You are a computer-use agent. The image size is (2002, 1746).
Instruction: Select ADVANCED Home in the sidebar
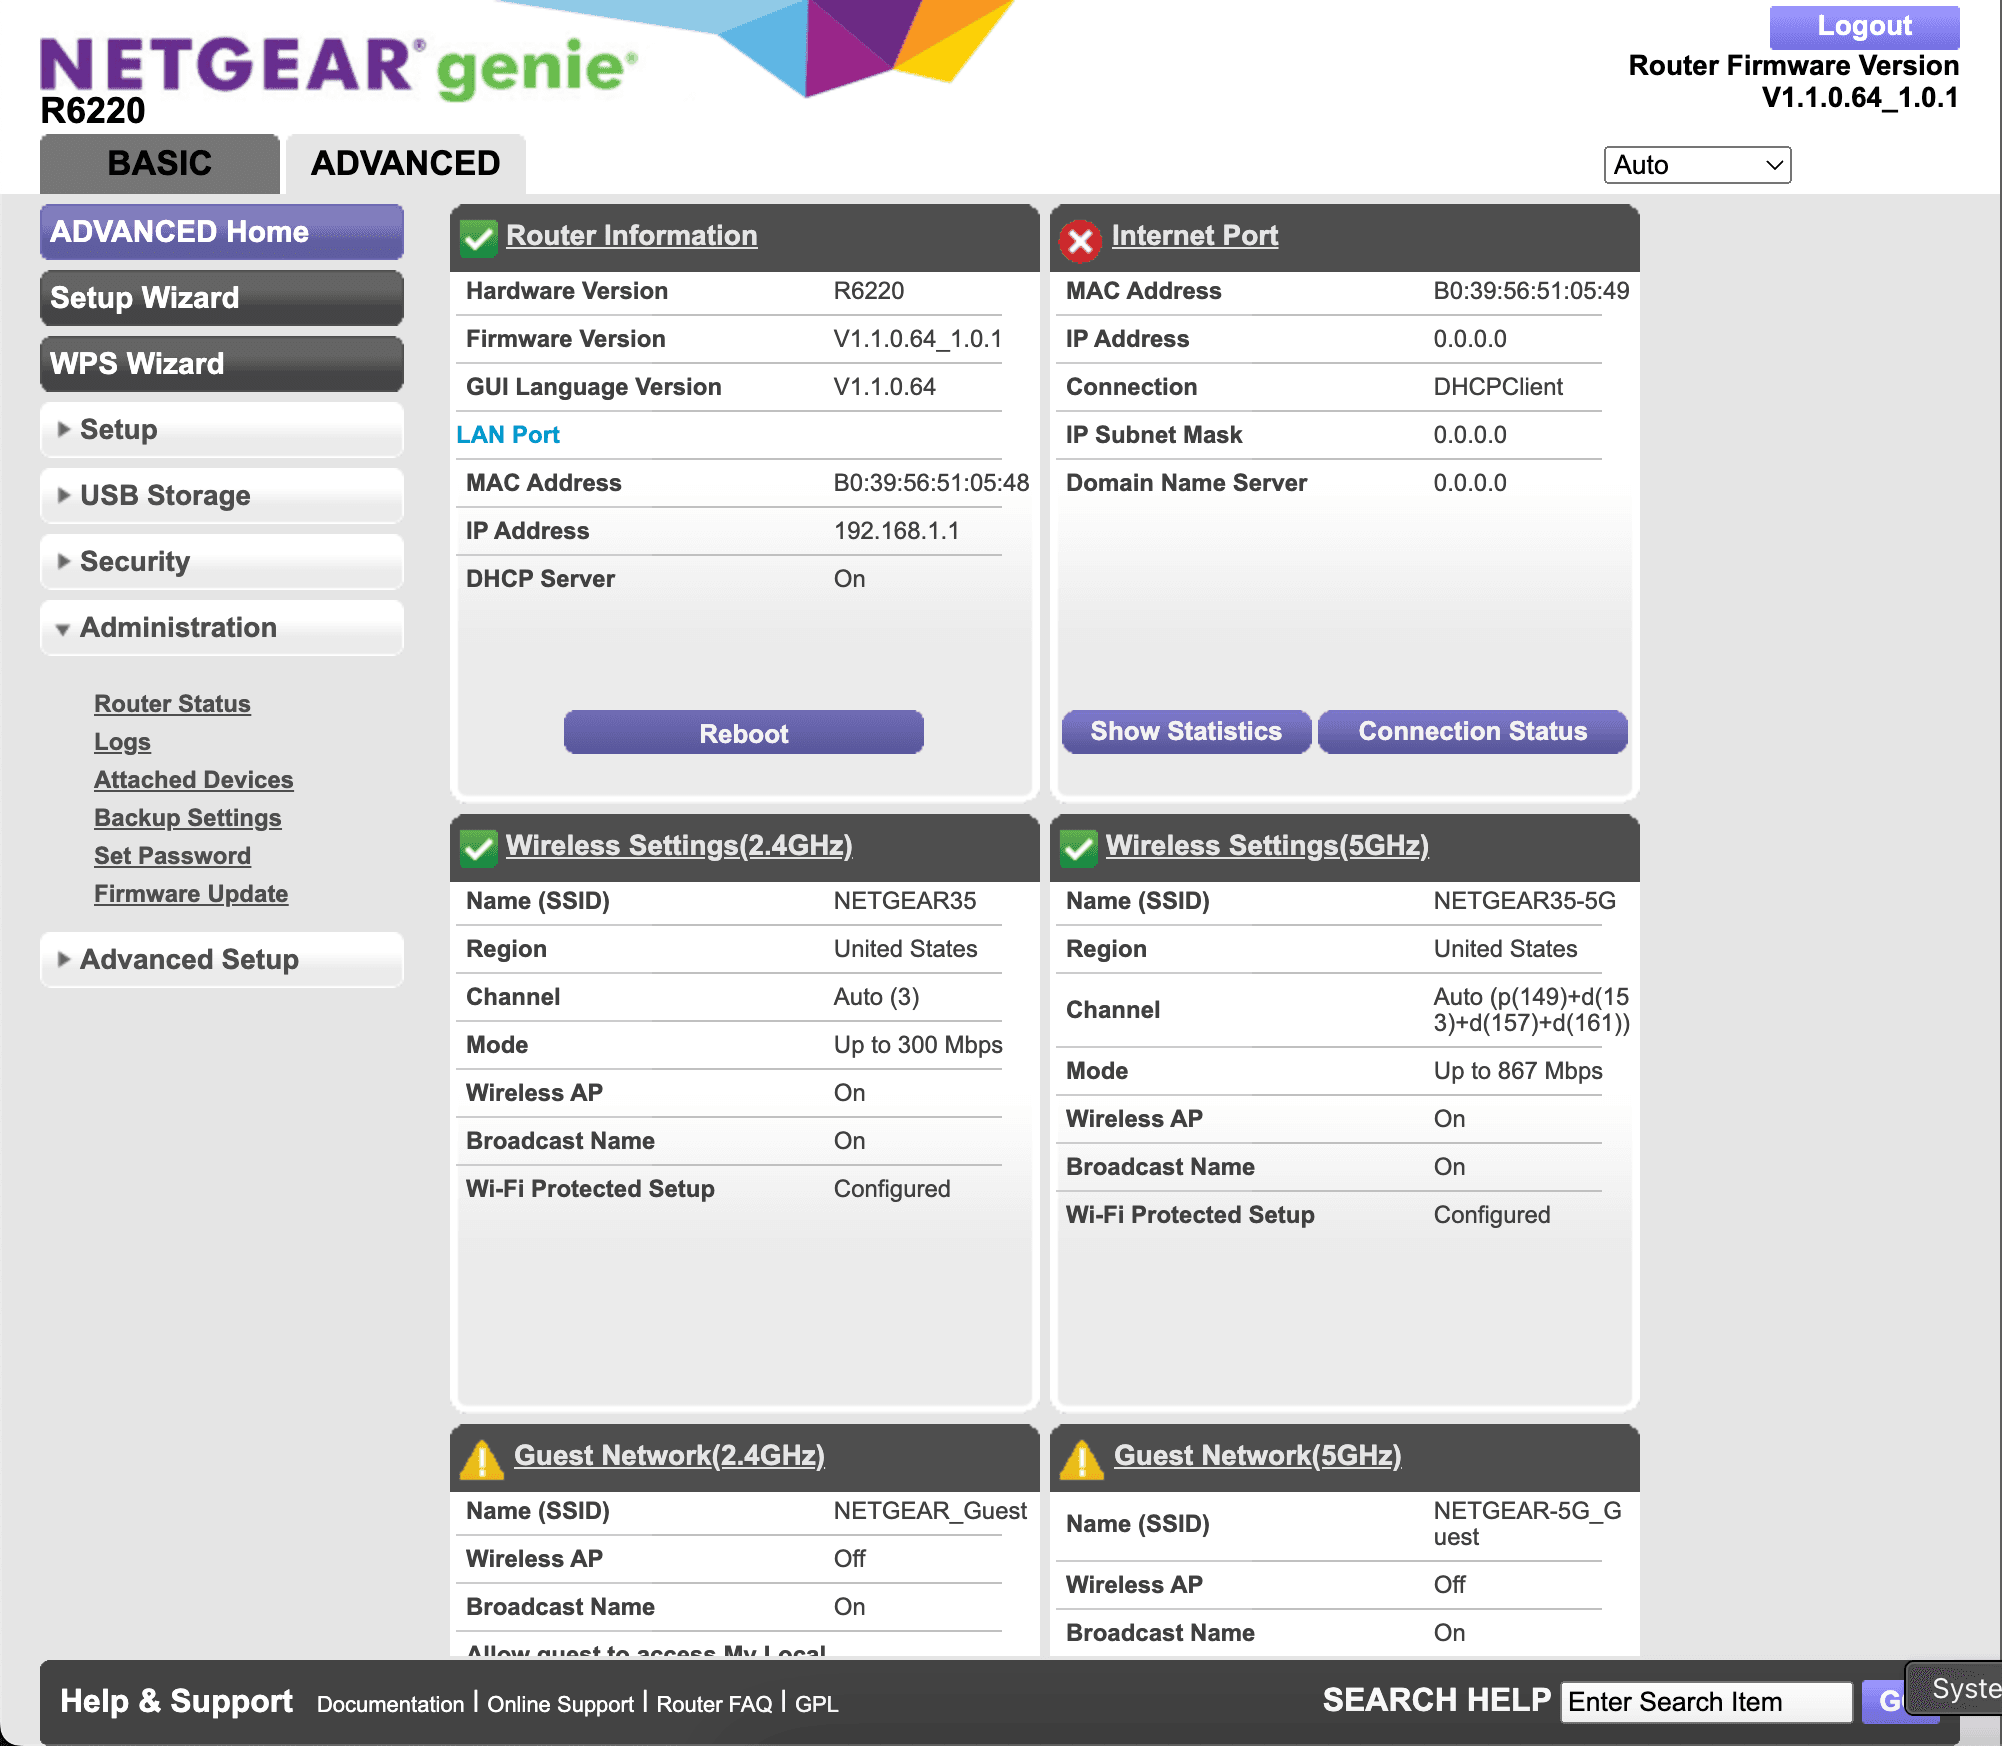coord(222,232)
